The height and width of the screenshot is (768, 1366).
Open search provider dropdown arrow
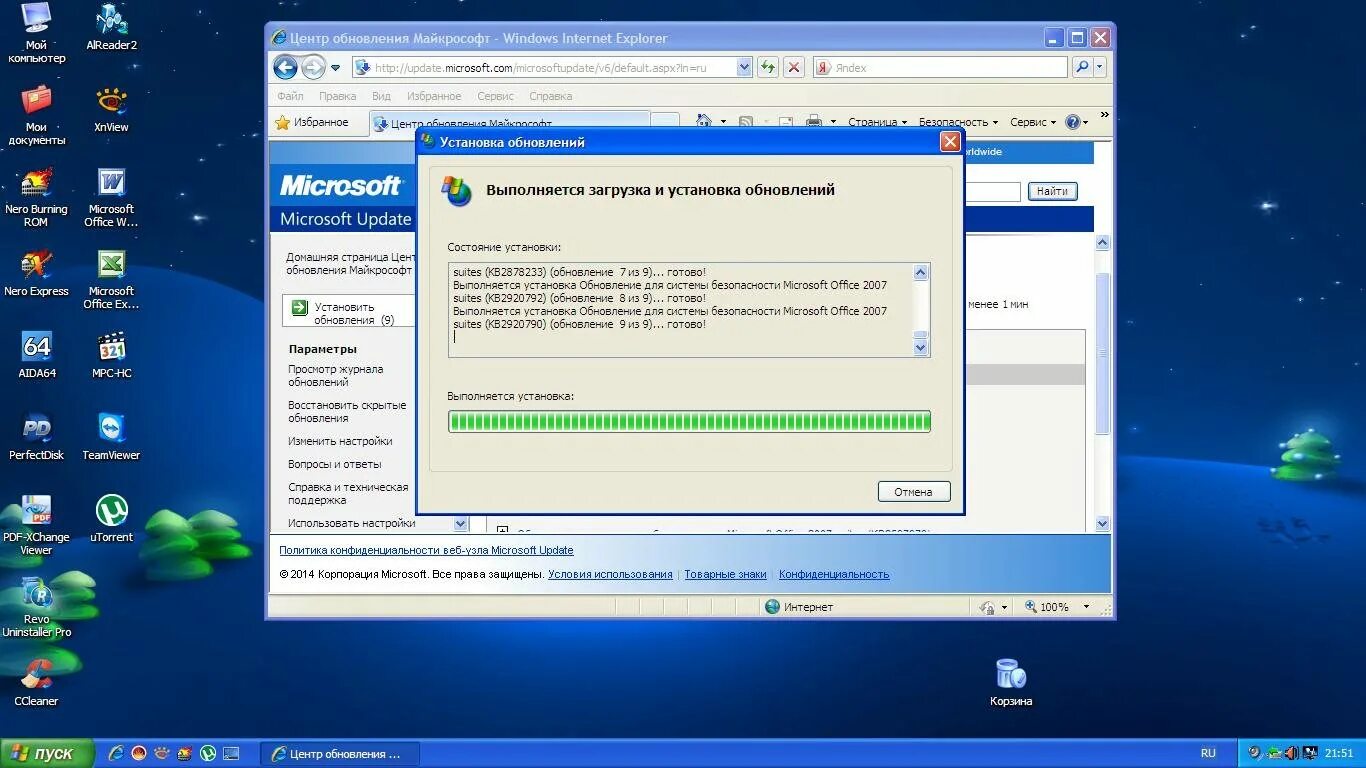coord(1100,67)
